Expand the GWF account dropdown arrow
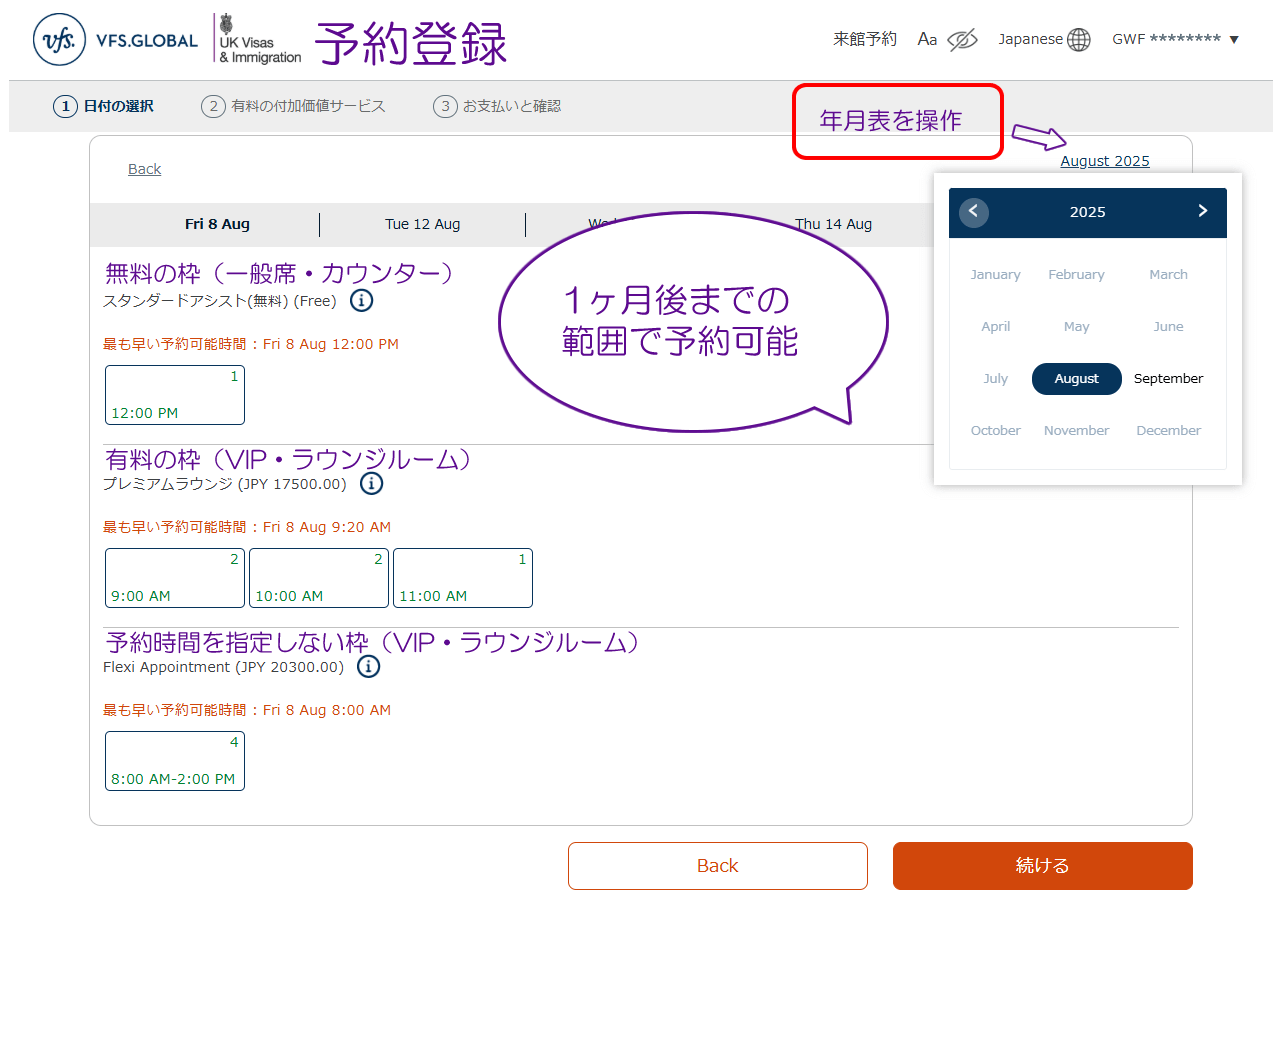 (1234, 40)
